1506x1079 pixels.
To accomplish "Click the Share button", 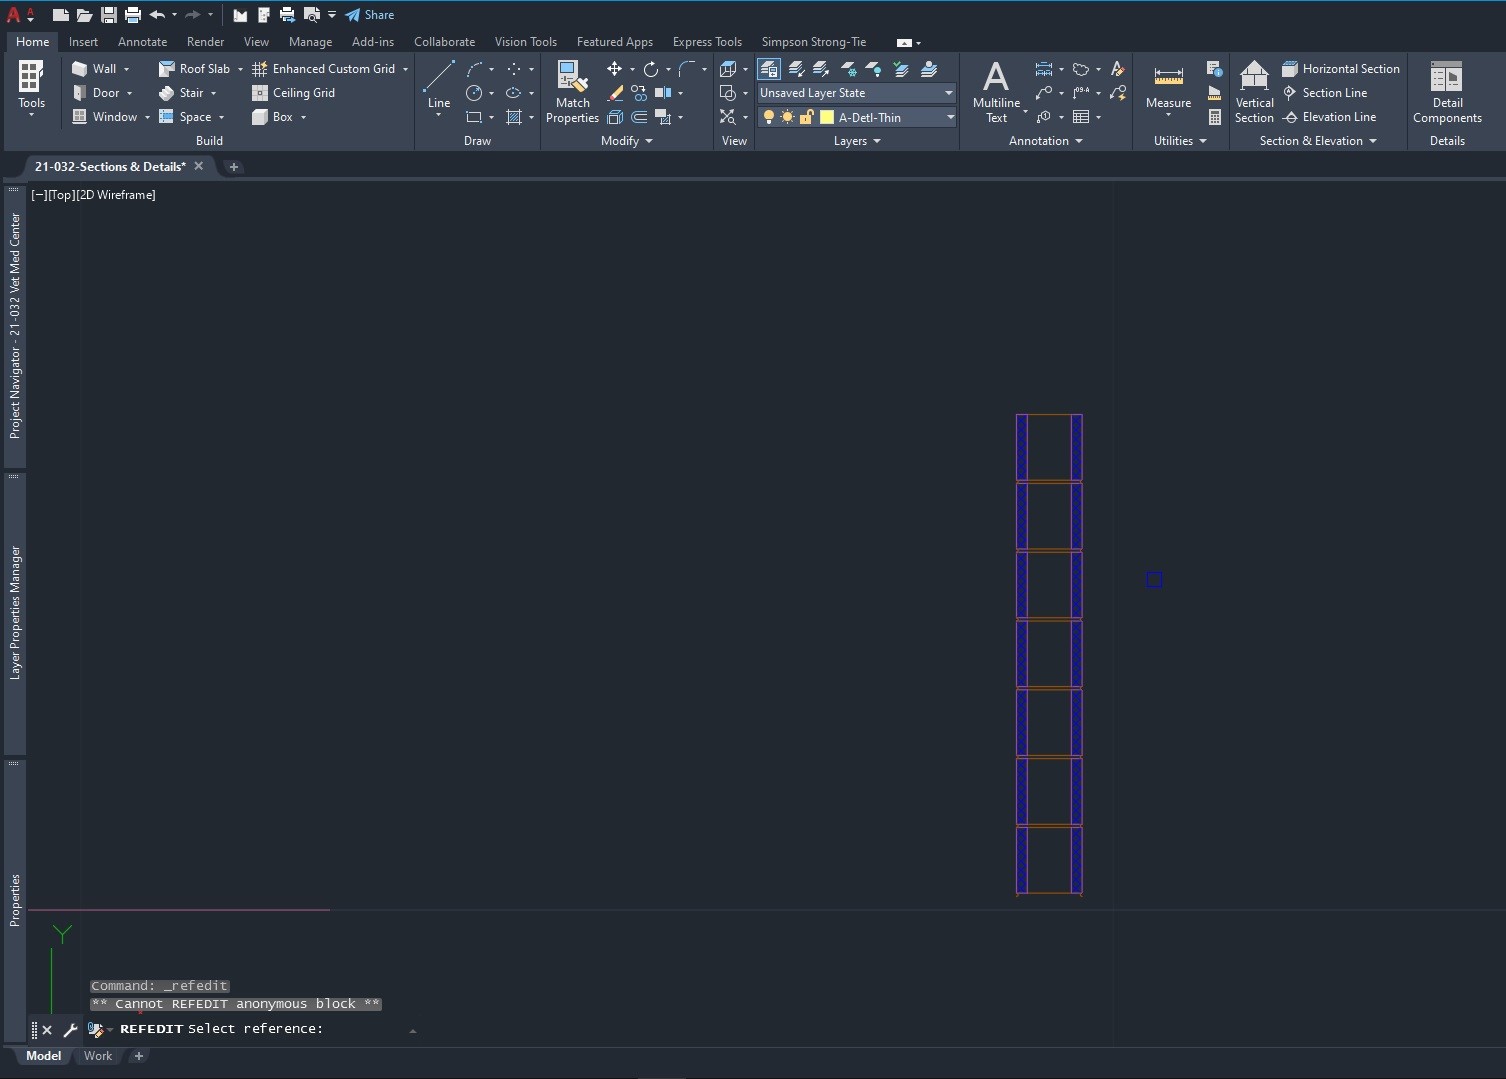I will coord(369,14).
